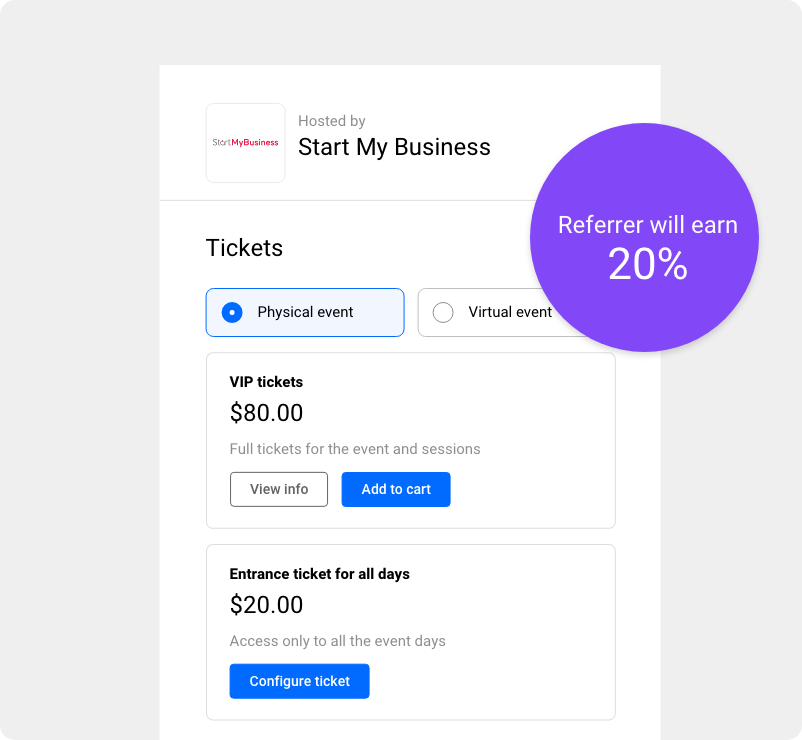Click the Virtual event label text
Image resolution: width=802 pixels, height=740 pixels.
pyautogui.click(x=510, y=312)
